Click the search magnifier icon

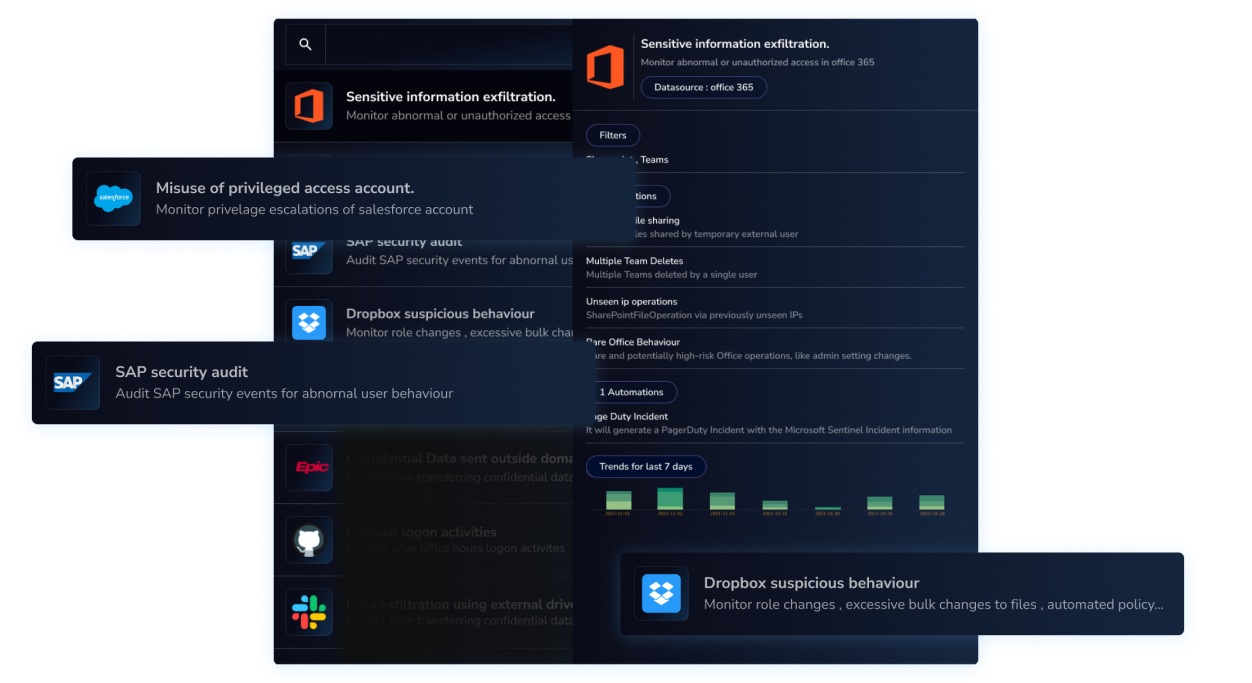(305, 45)
